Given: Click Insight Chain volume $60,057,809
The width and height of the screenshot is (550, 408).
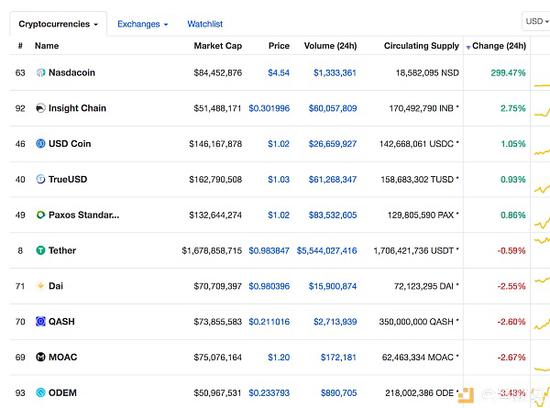Looking at the screenshot, I should 333,108.
